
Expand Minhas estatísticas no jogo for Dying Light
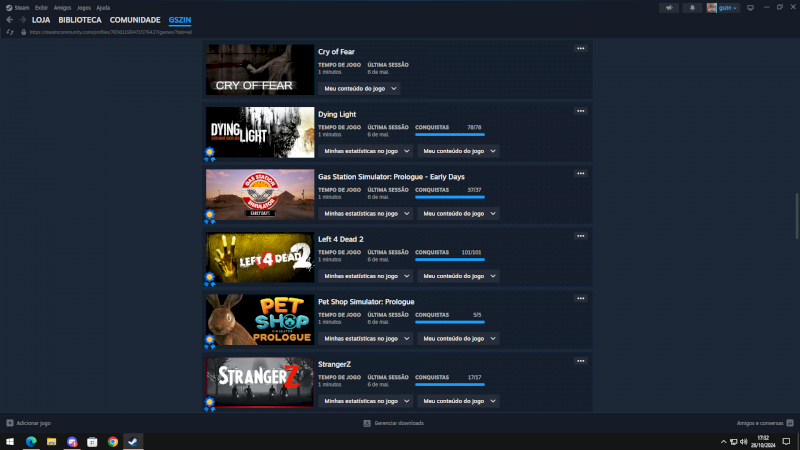point(366,151)
